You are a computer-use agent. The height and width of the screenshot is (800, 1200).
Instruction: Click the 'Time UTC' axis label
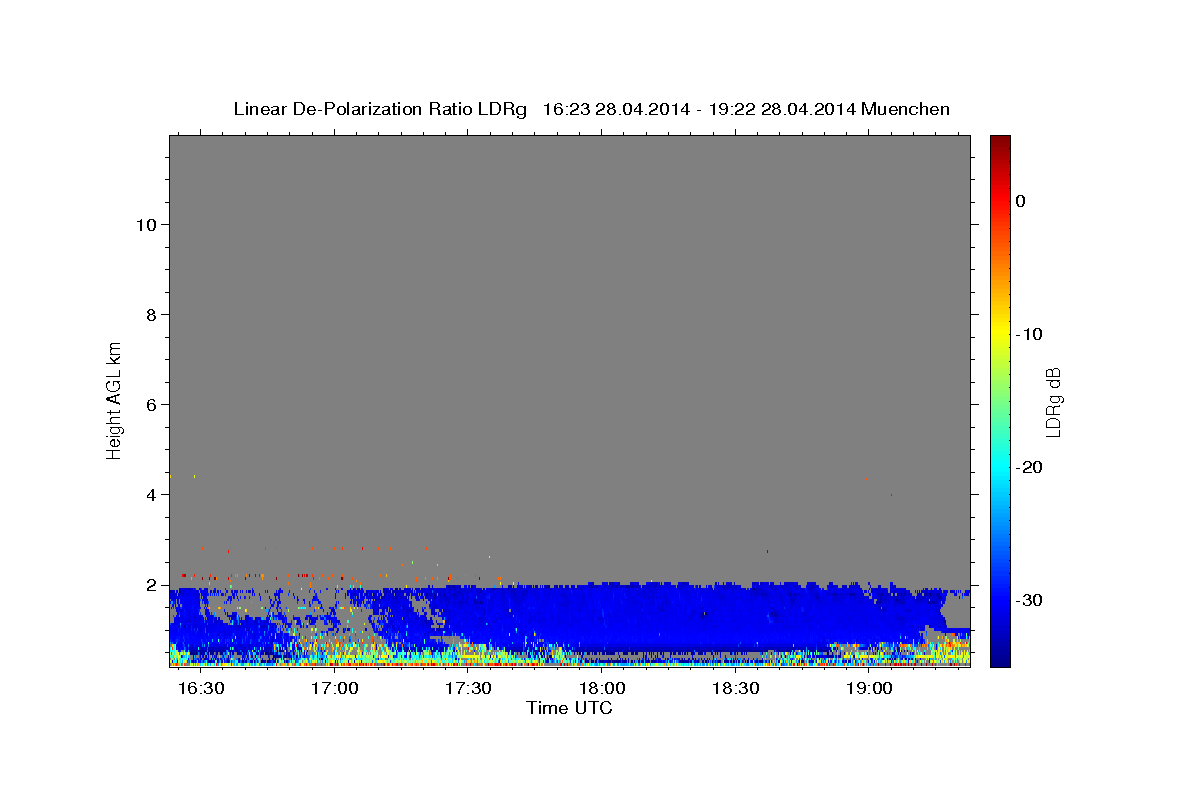click(x=569, y=708)
